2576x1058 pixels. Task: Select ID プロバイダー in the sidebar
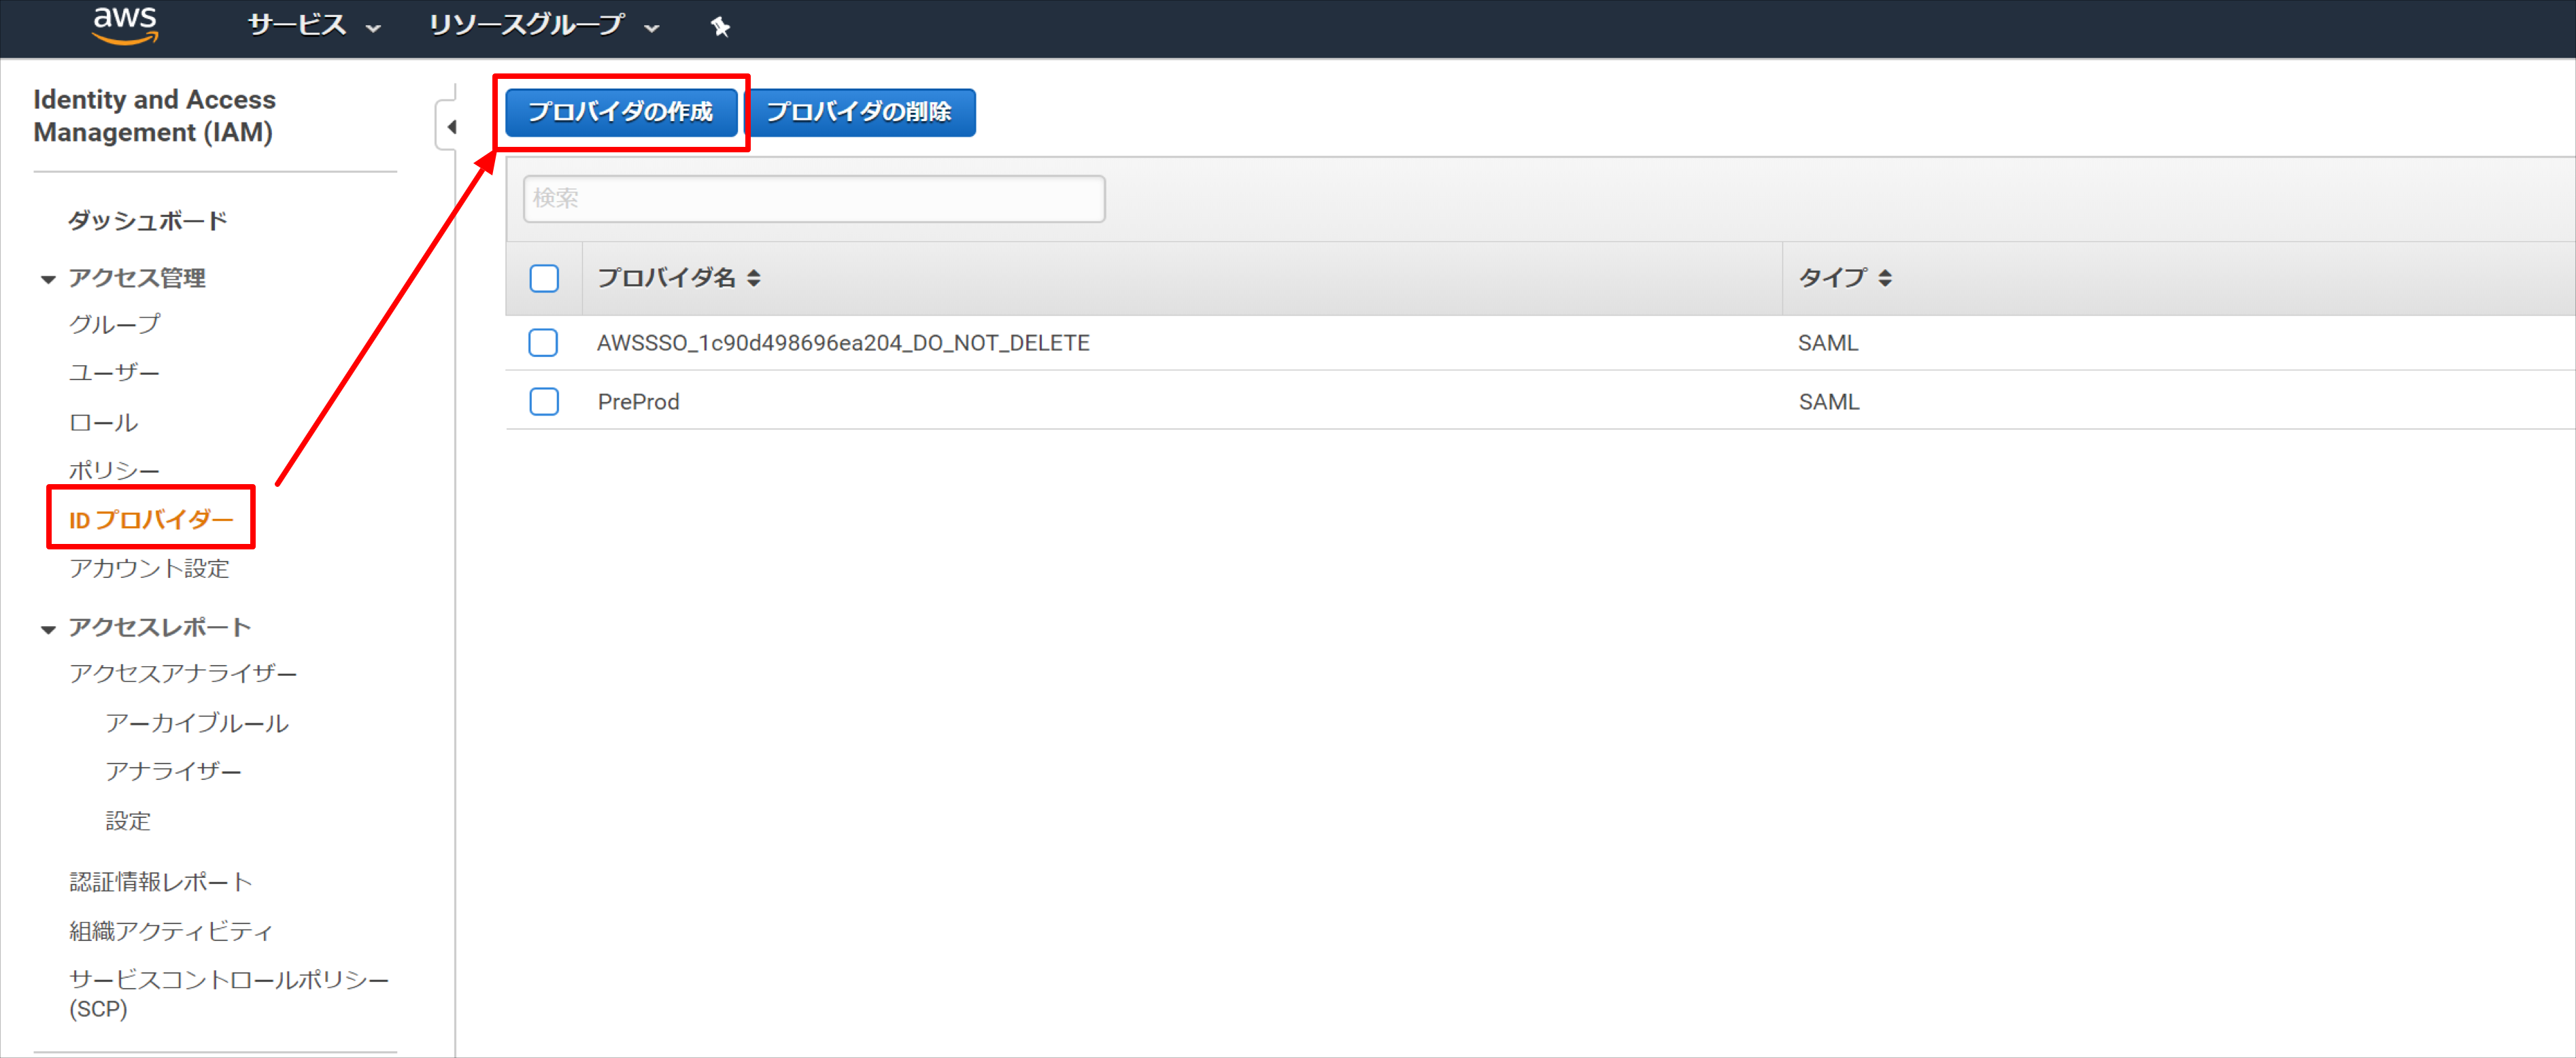point(151,519)
